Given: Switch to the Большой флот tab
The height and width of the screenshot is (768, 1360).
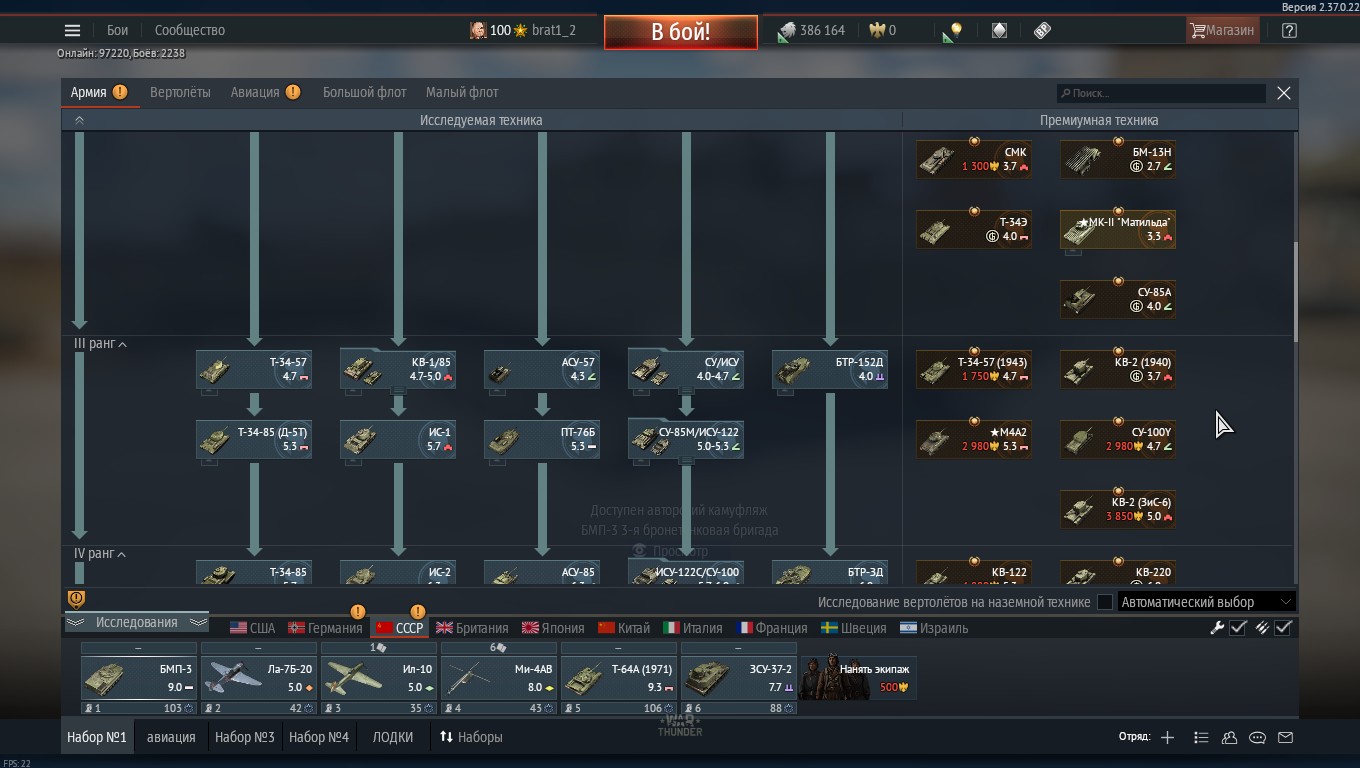Looking at the screenshot, I should pos(364,92).
